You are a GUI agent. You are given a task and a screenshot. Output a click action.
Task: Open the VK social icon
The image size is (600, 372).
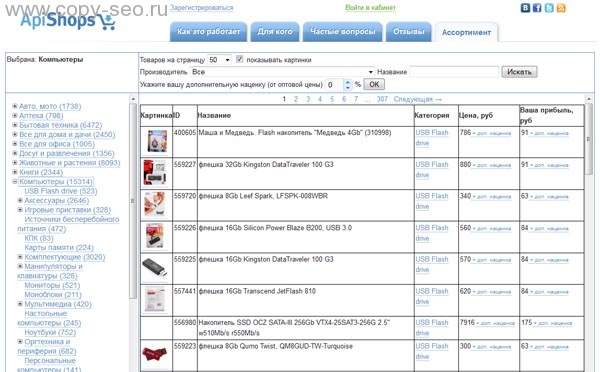pos(525,8)
